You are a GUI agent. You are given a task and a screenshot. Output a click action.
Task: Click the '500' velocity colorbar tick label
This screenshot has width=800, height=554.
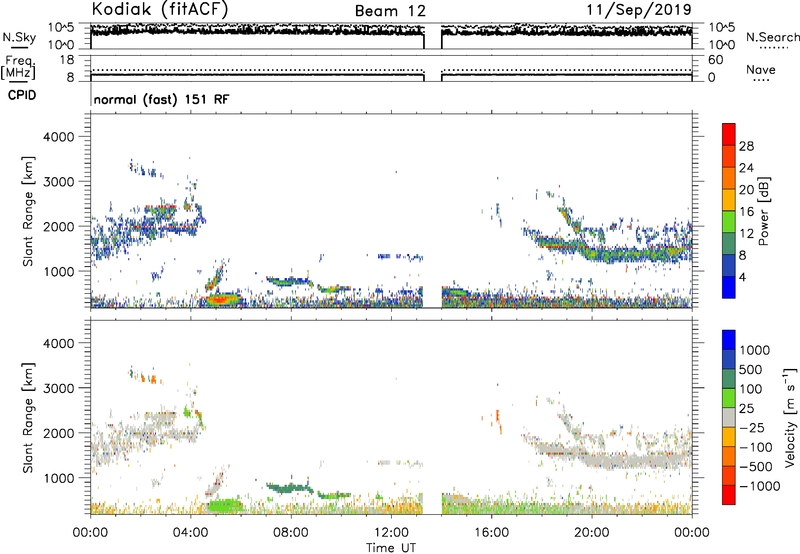[751, 370]
